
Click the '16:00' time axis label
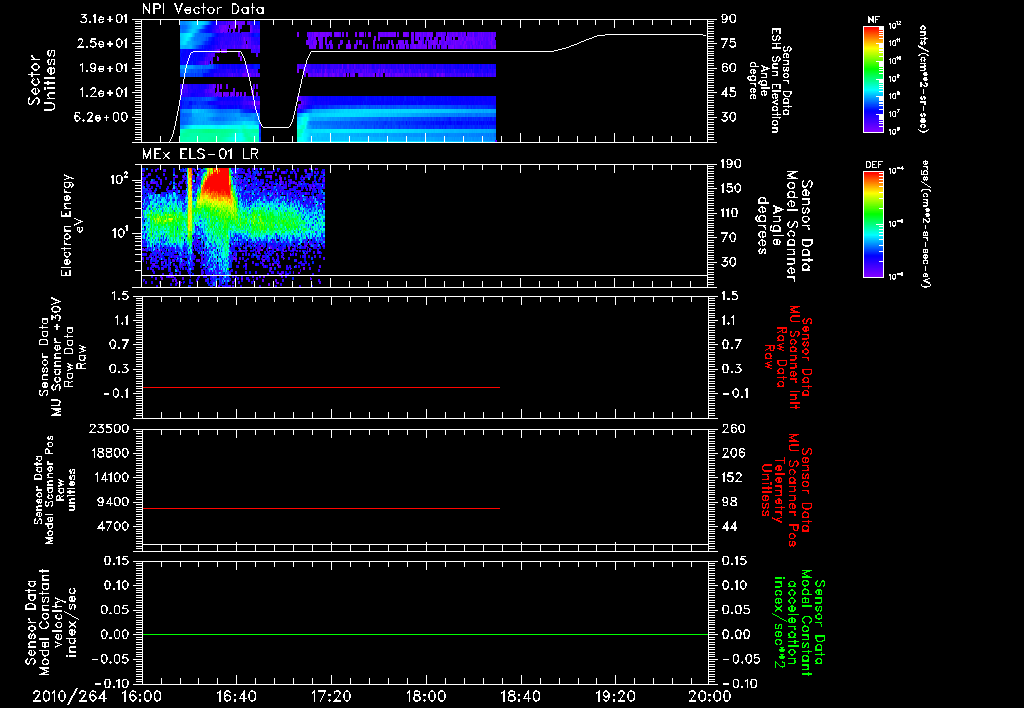[142, 696]
